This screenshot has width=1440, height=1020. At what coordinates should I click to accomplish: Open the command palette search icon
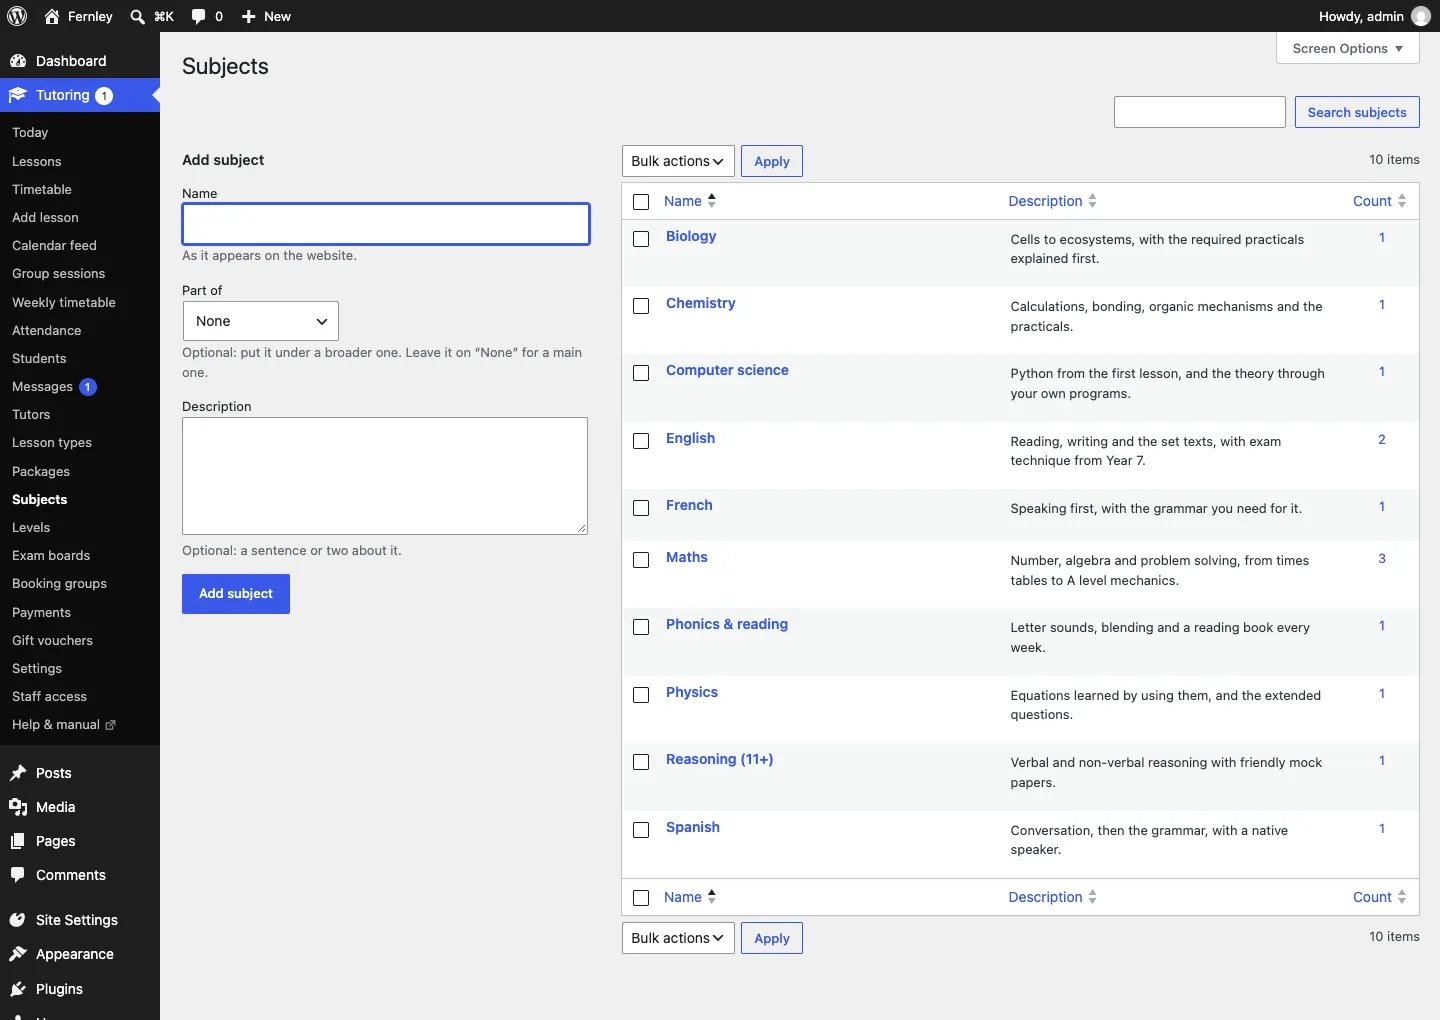[x=138, y=16]
